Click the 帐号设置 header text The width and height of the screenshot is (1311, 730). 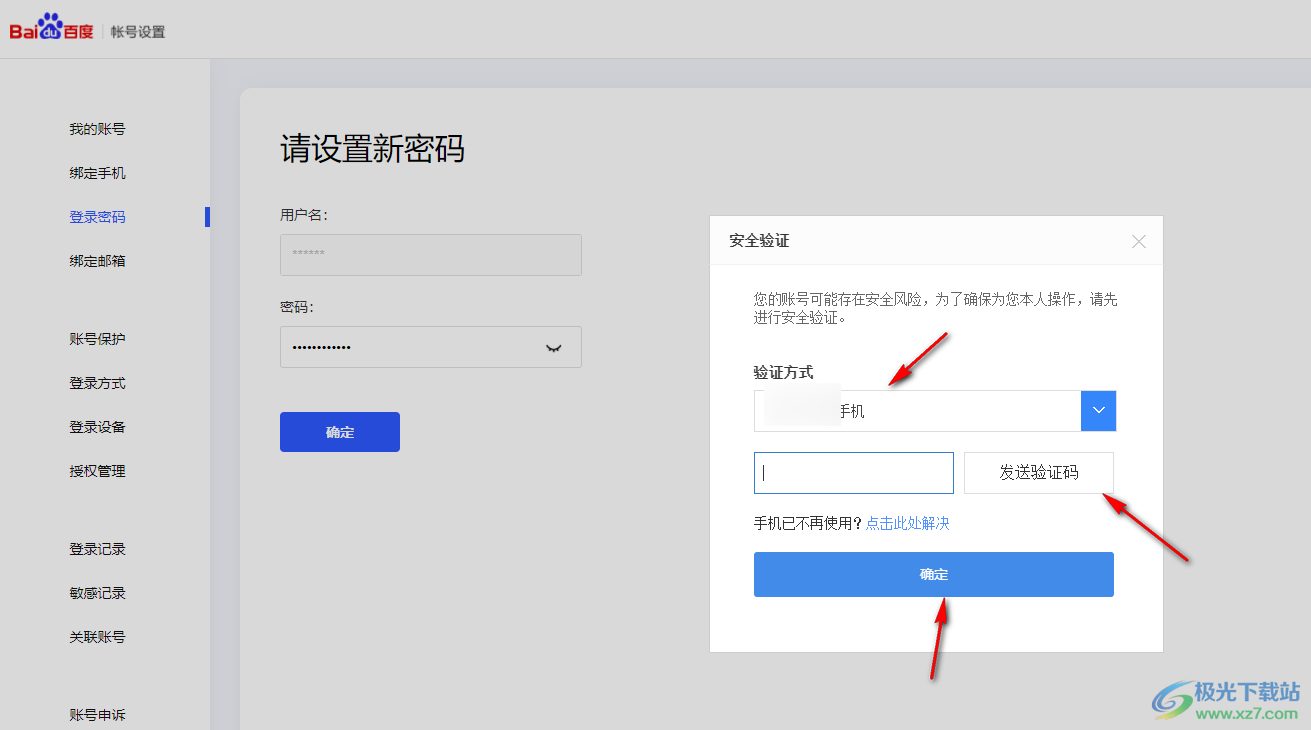point(138,32)
